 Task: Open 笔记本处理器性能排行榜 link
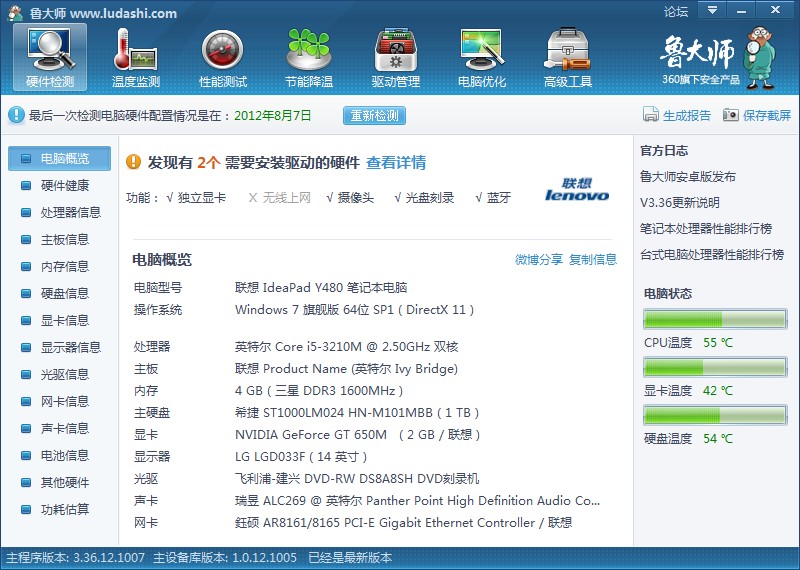706,229
